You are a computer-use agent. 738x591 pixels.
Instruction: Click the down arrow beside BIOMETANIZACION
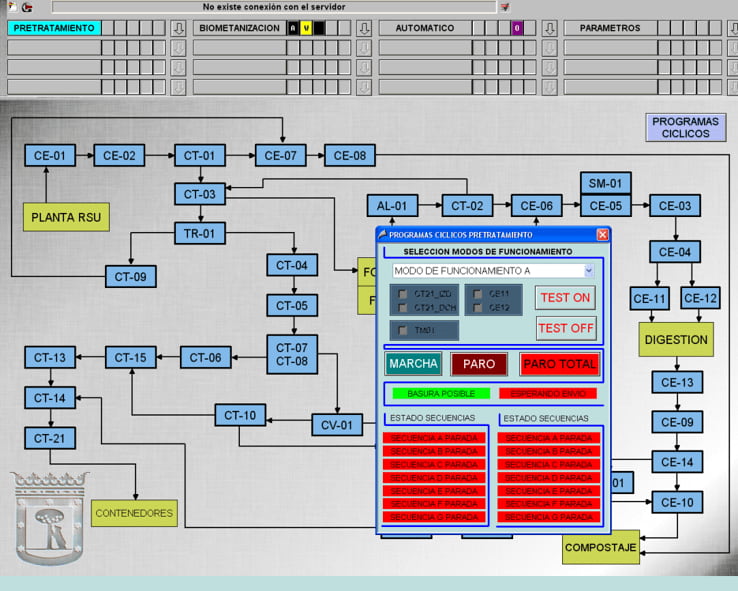pos(364,28)
